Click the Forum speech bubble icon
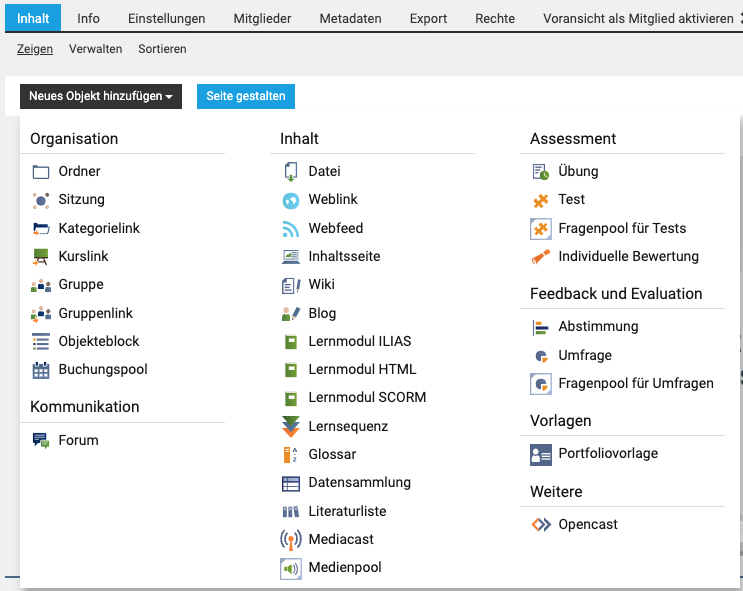The image size is (743, 591). coord(41,441)
